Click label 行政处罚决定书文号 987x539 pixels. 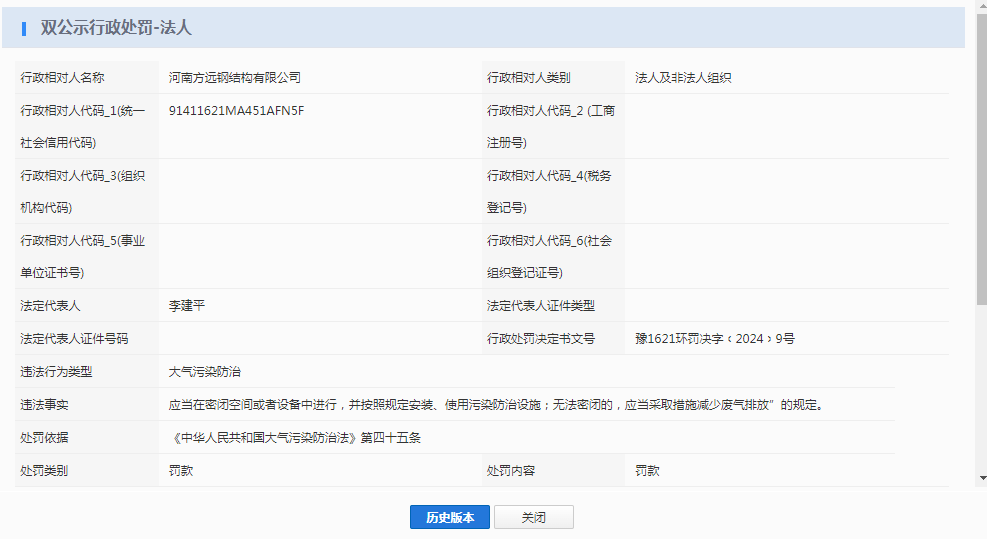click(541, 339)
